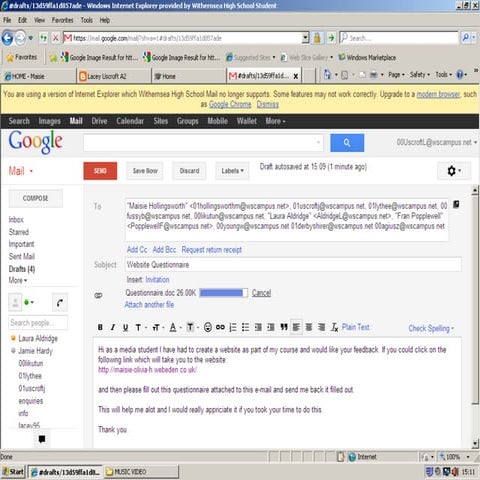Click the browser Back arrow button
This screenshot has height=480, width=480.
tap(7, 38)
